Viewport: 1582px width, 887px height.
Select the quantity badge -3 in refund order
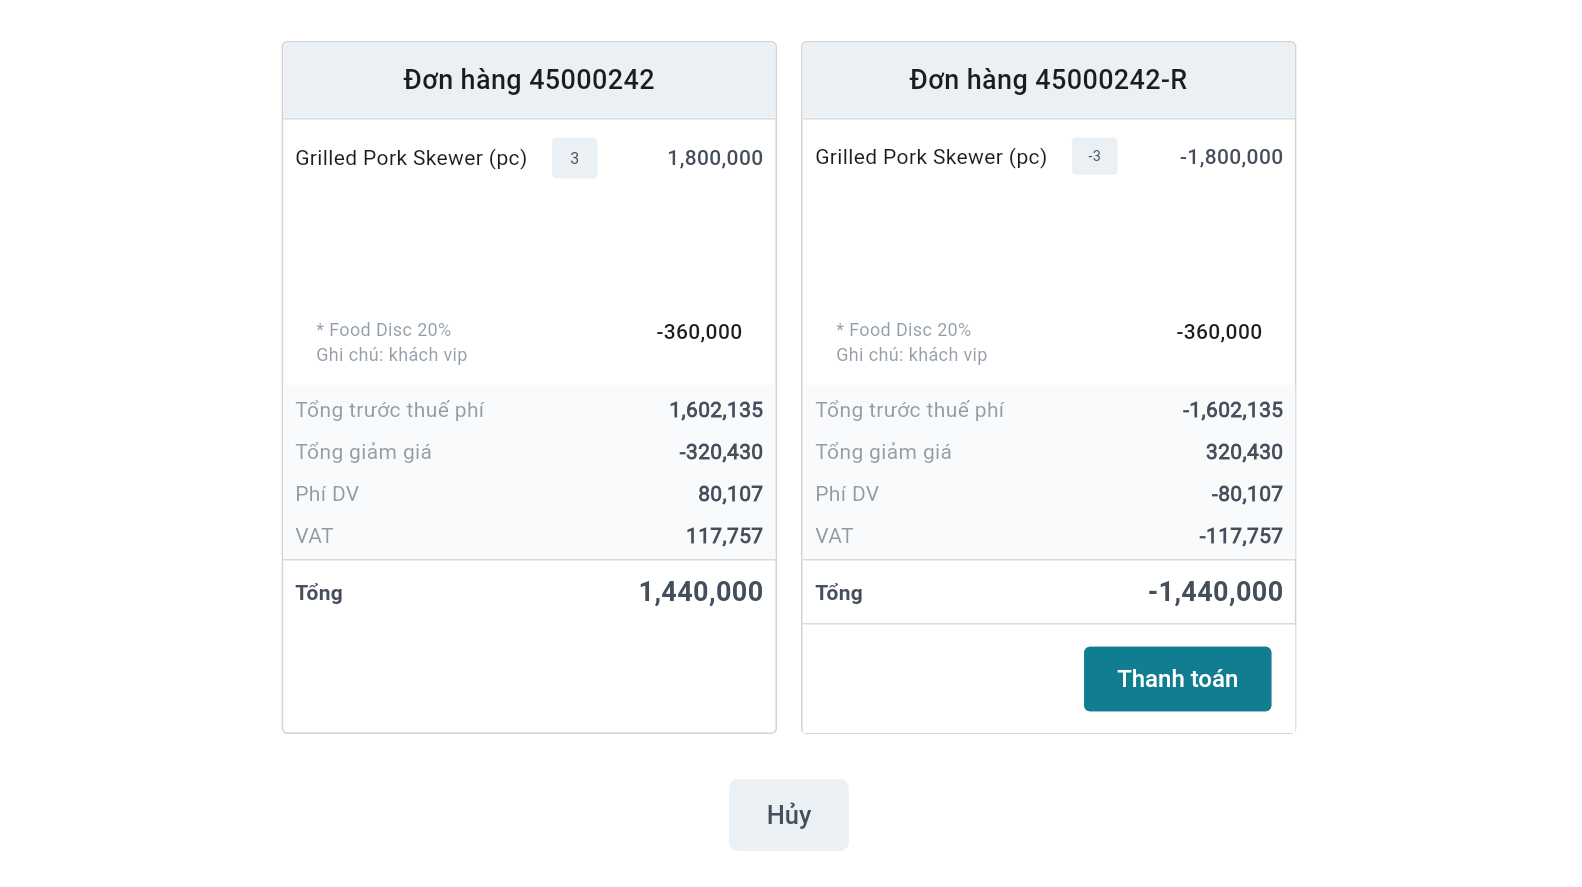1094,156
